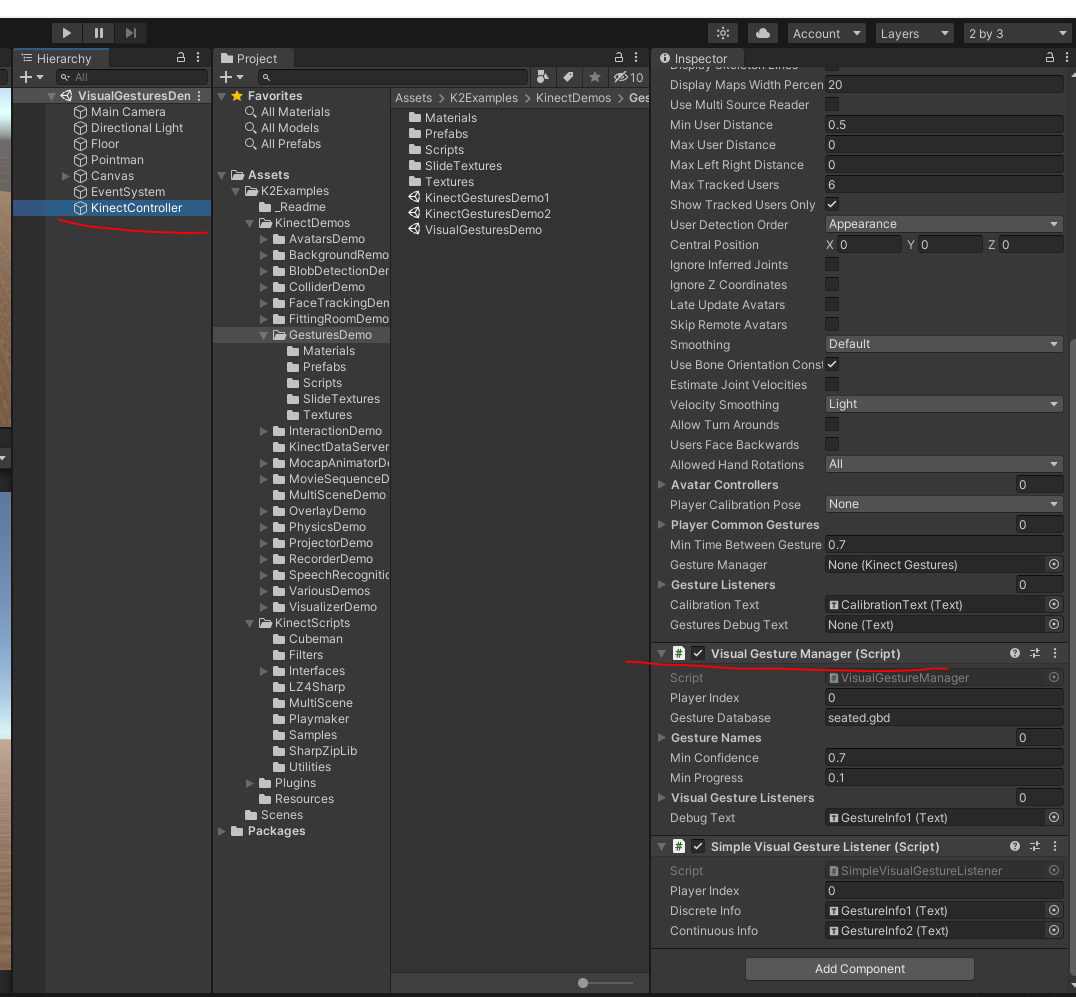
Task: Pick object for Calibration Text field
Action: (1053, 605)
